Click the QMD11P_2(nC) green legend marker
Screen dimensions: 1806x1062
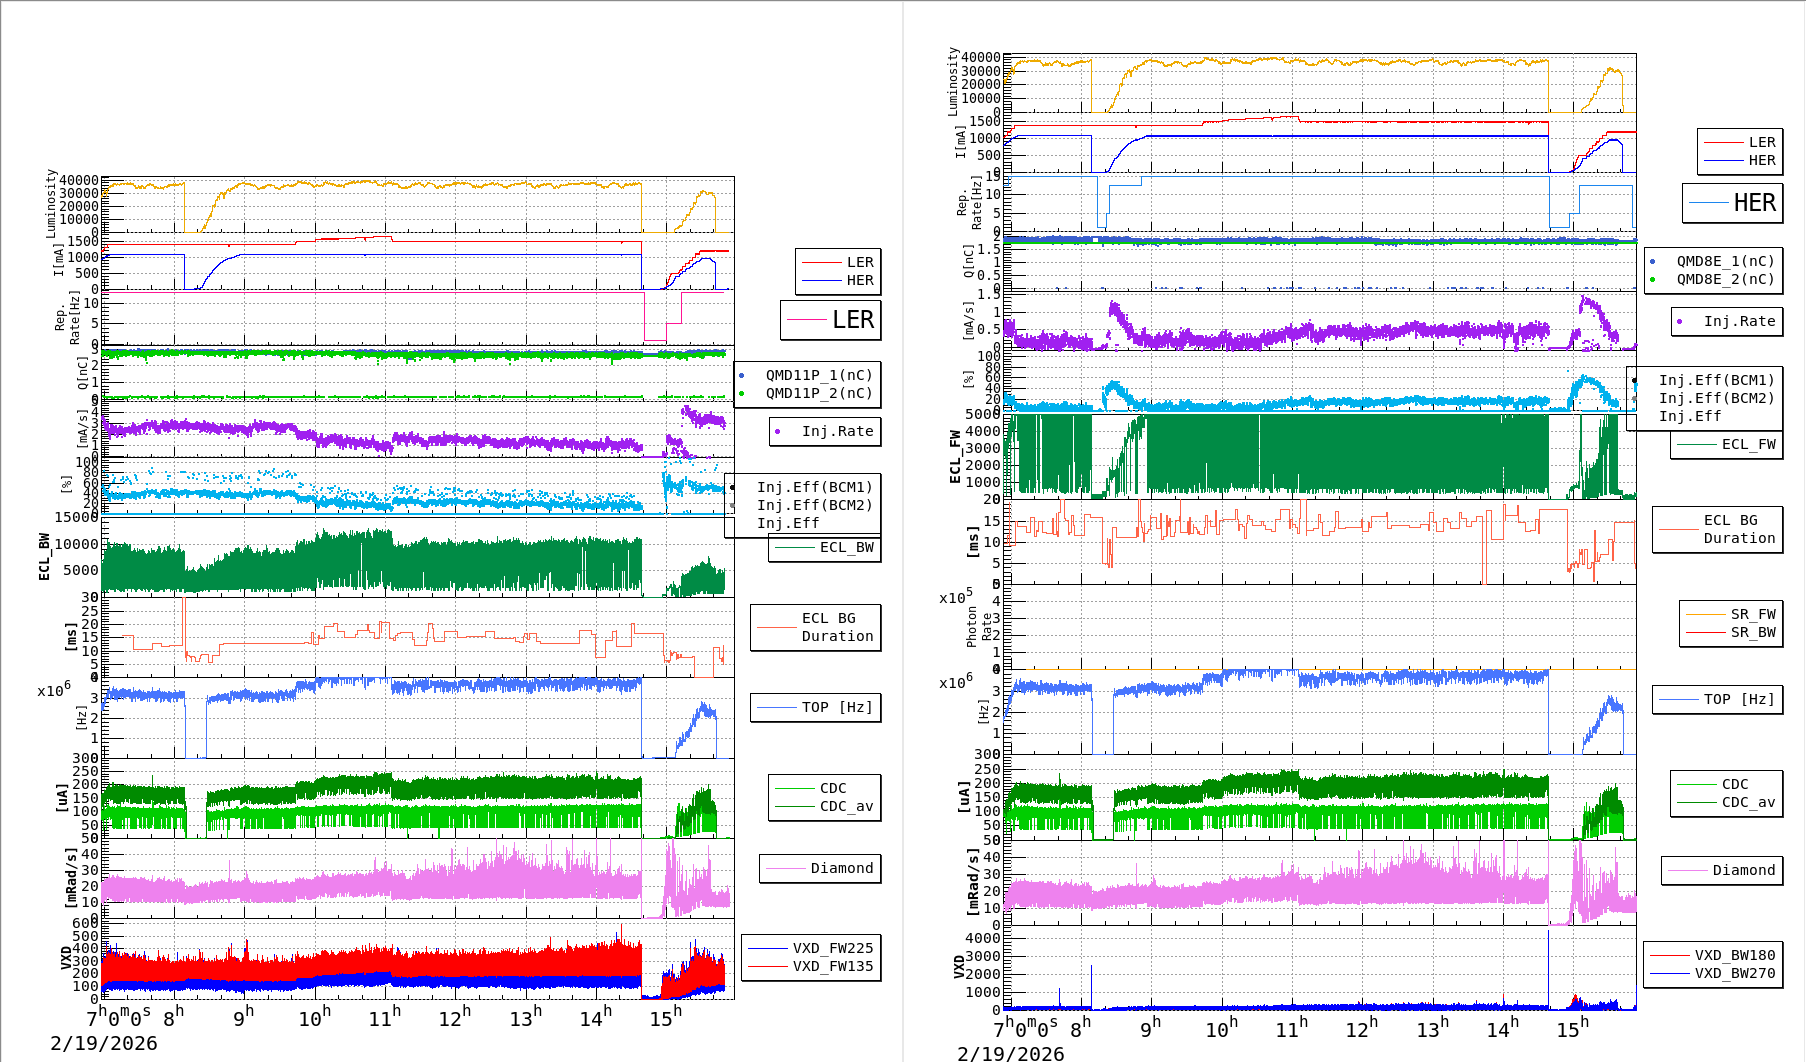point(741,394)
